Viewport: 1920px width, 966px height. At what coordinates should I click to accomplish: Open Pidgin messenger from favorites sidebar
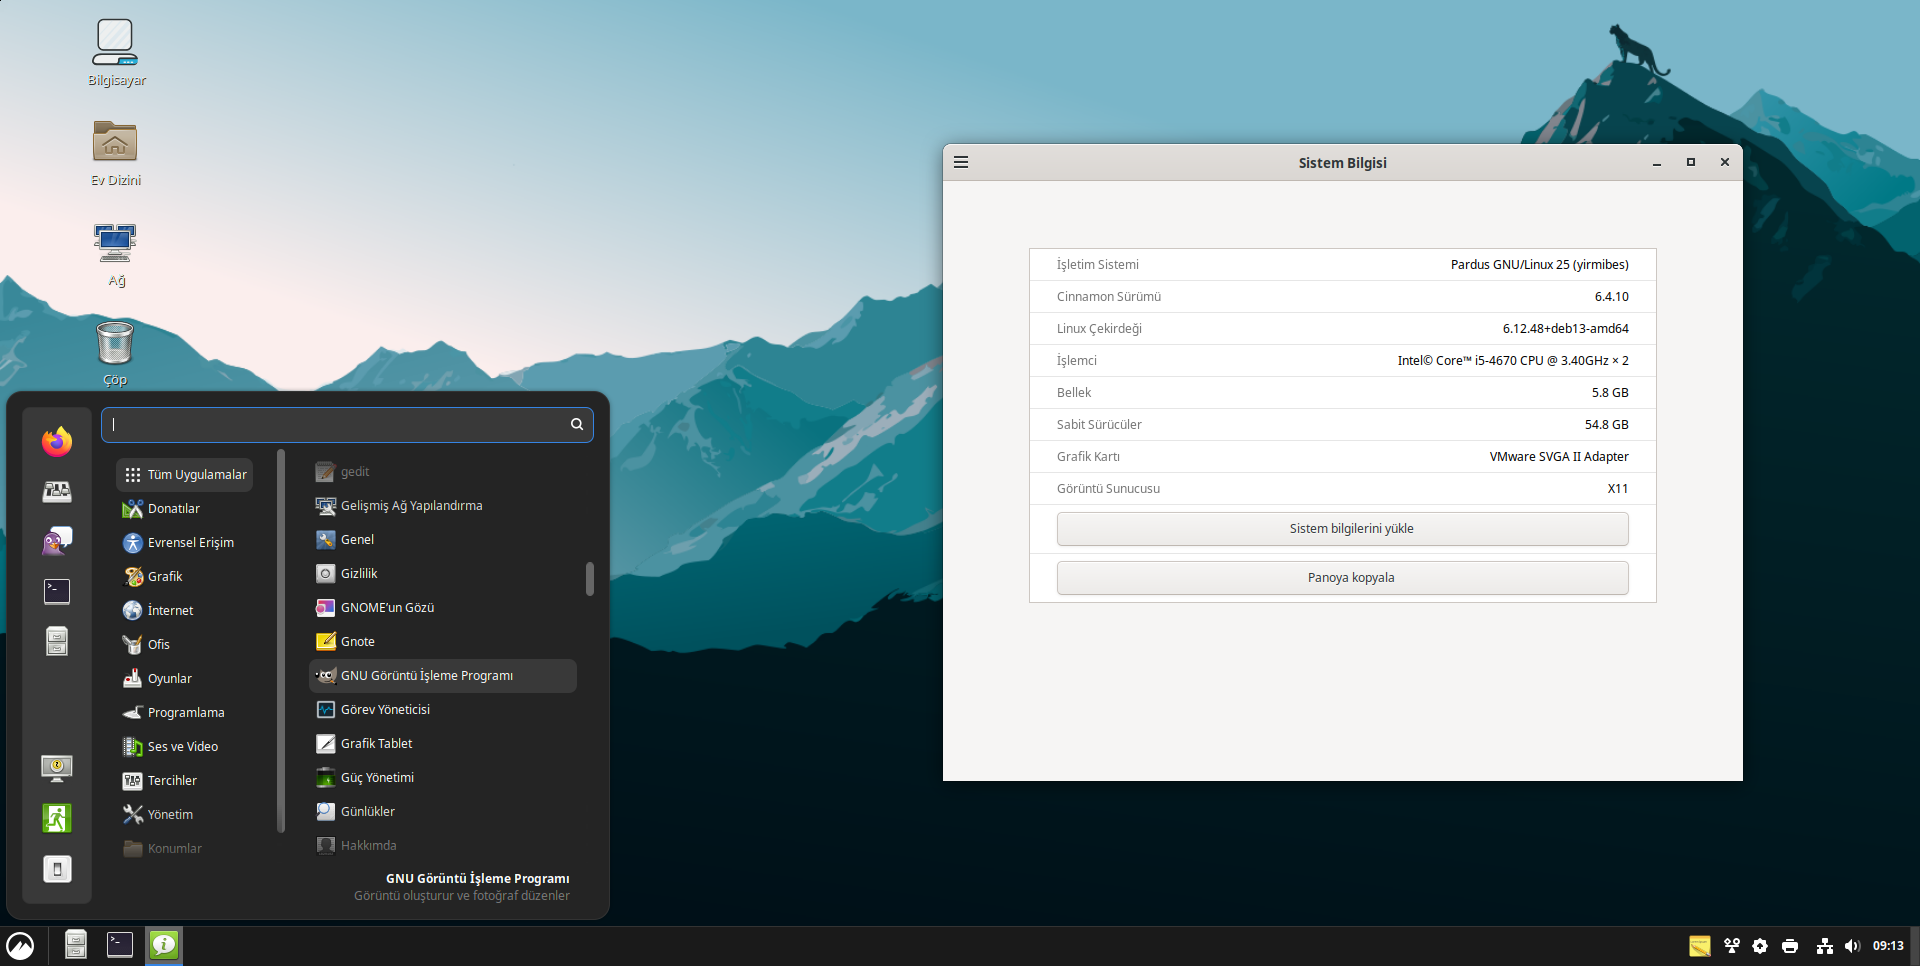tap(57, 541)
